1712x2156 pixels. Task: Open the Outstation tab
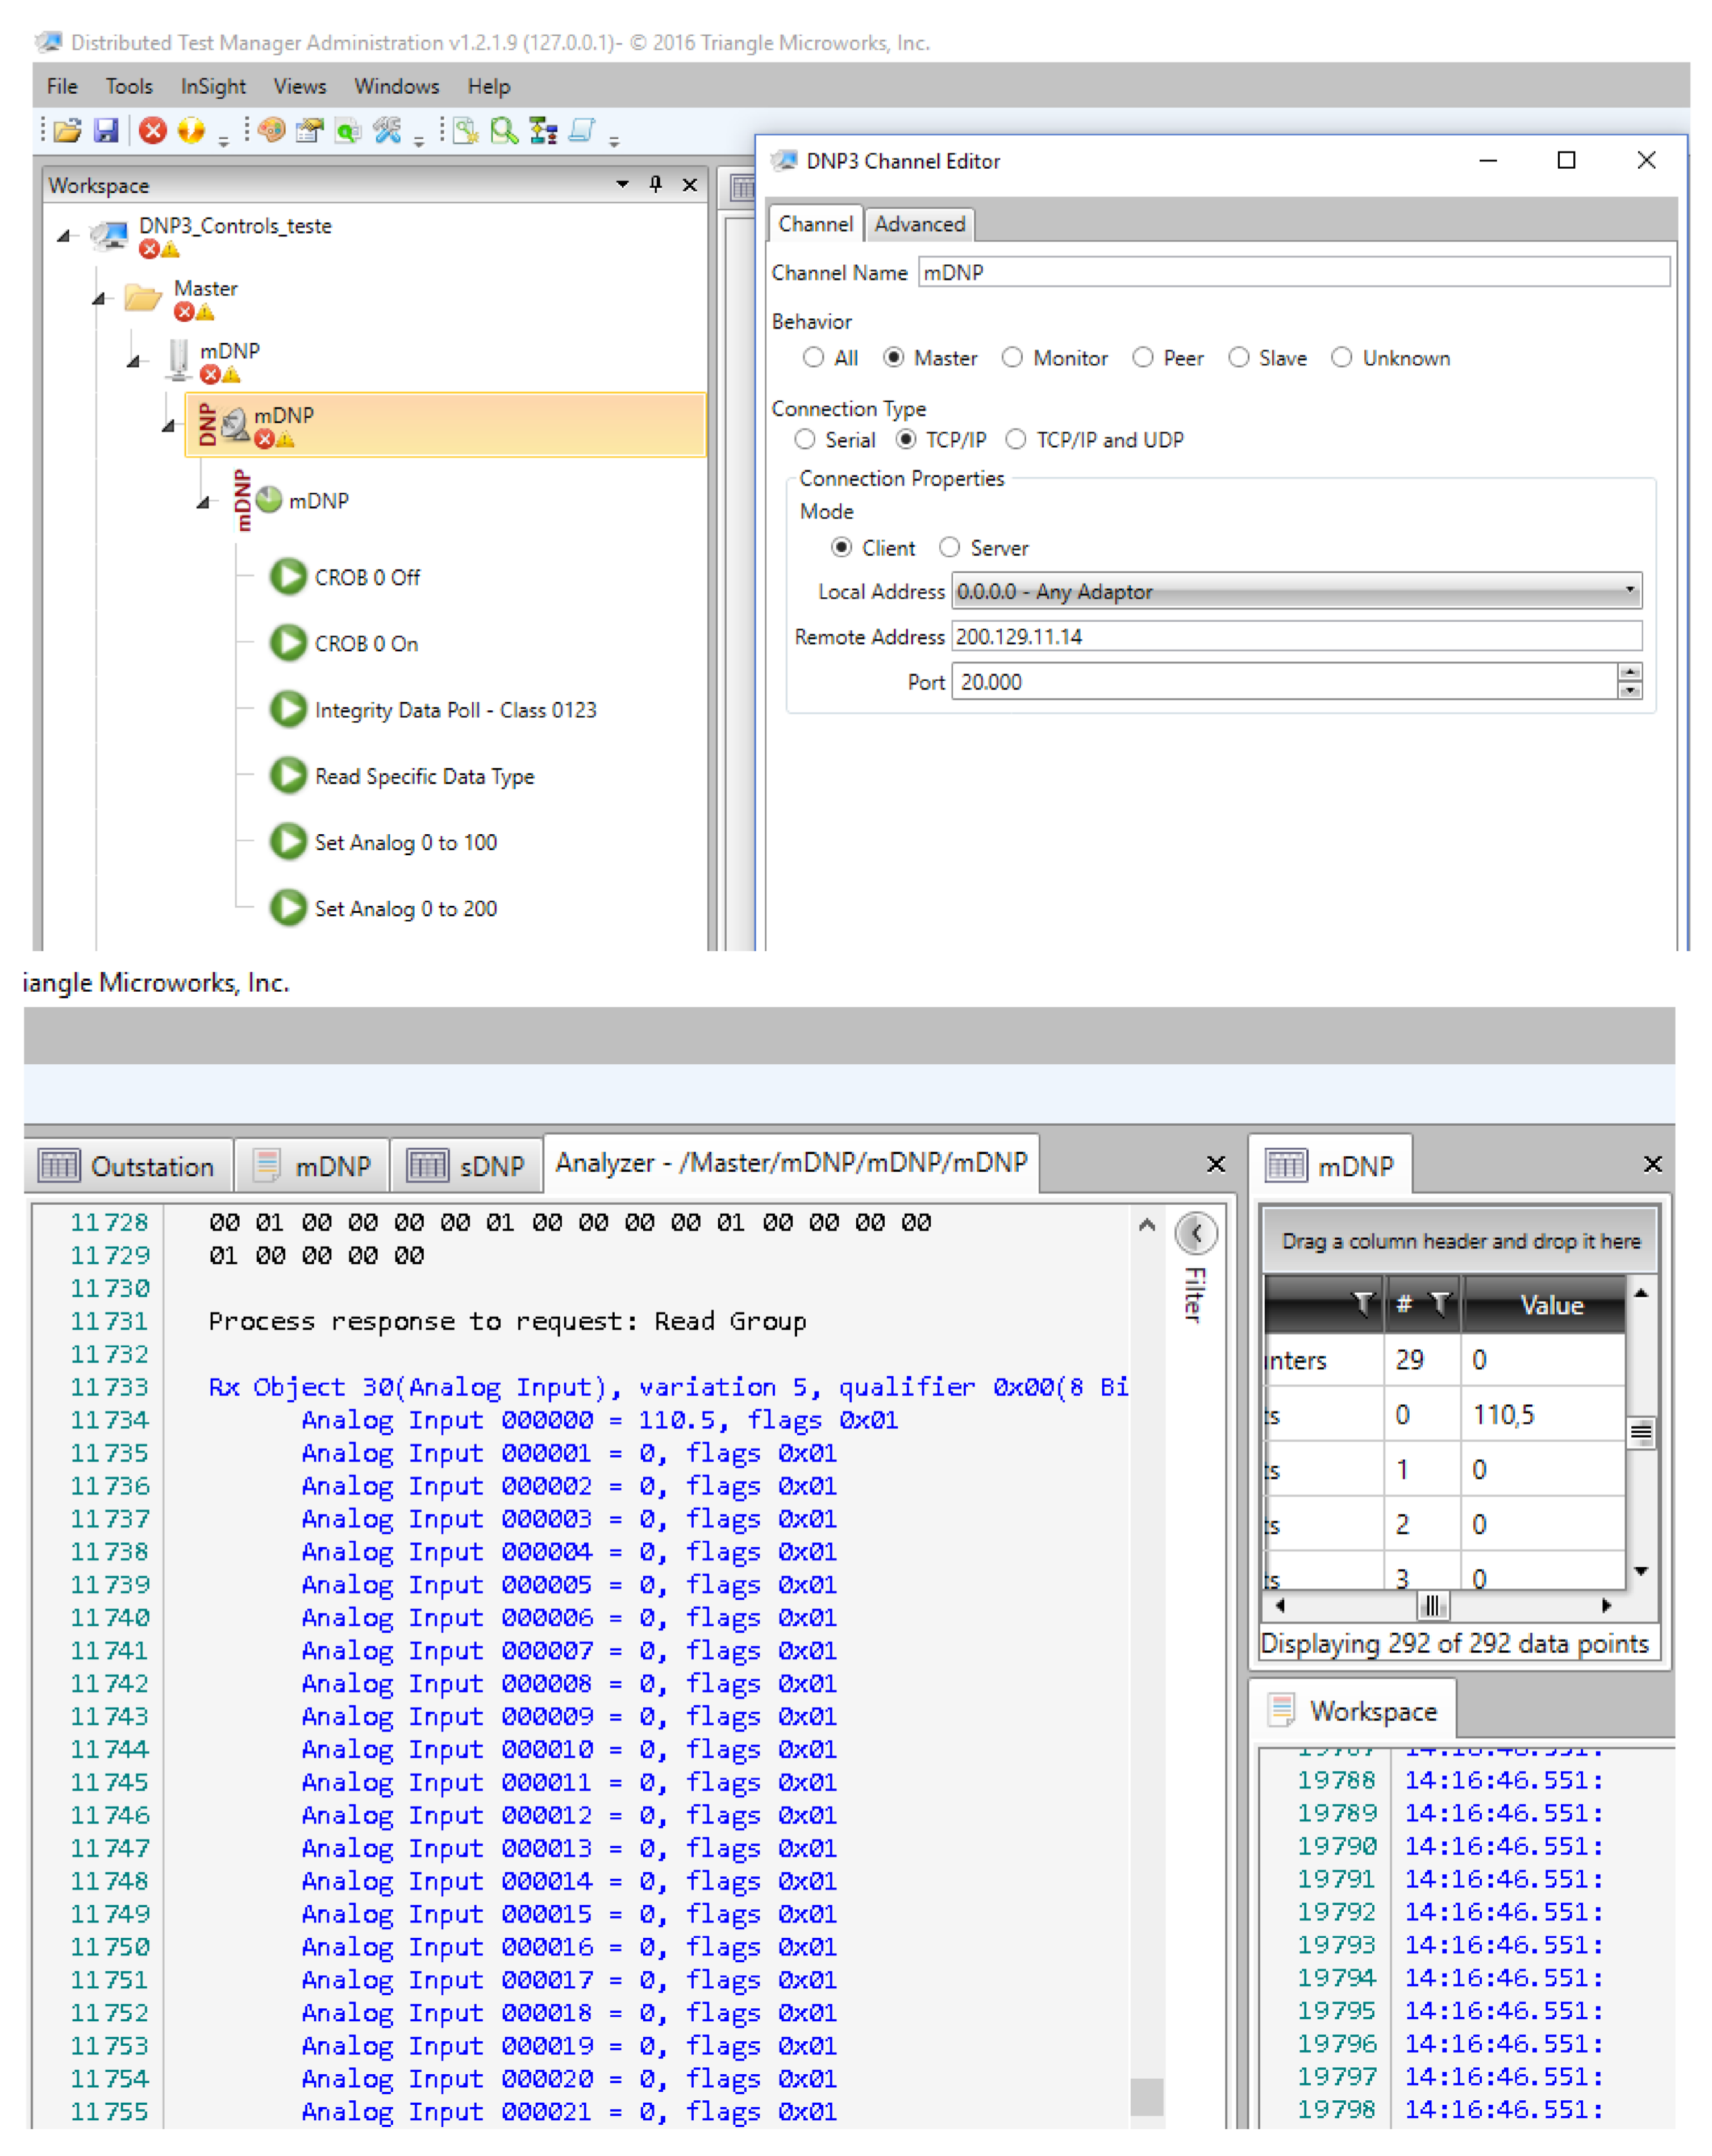(128, 1166)
